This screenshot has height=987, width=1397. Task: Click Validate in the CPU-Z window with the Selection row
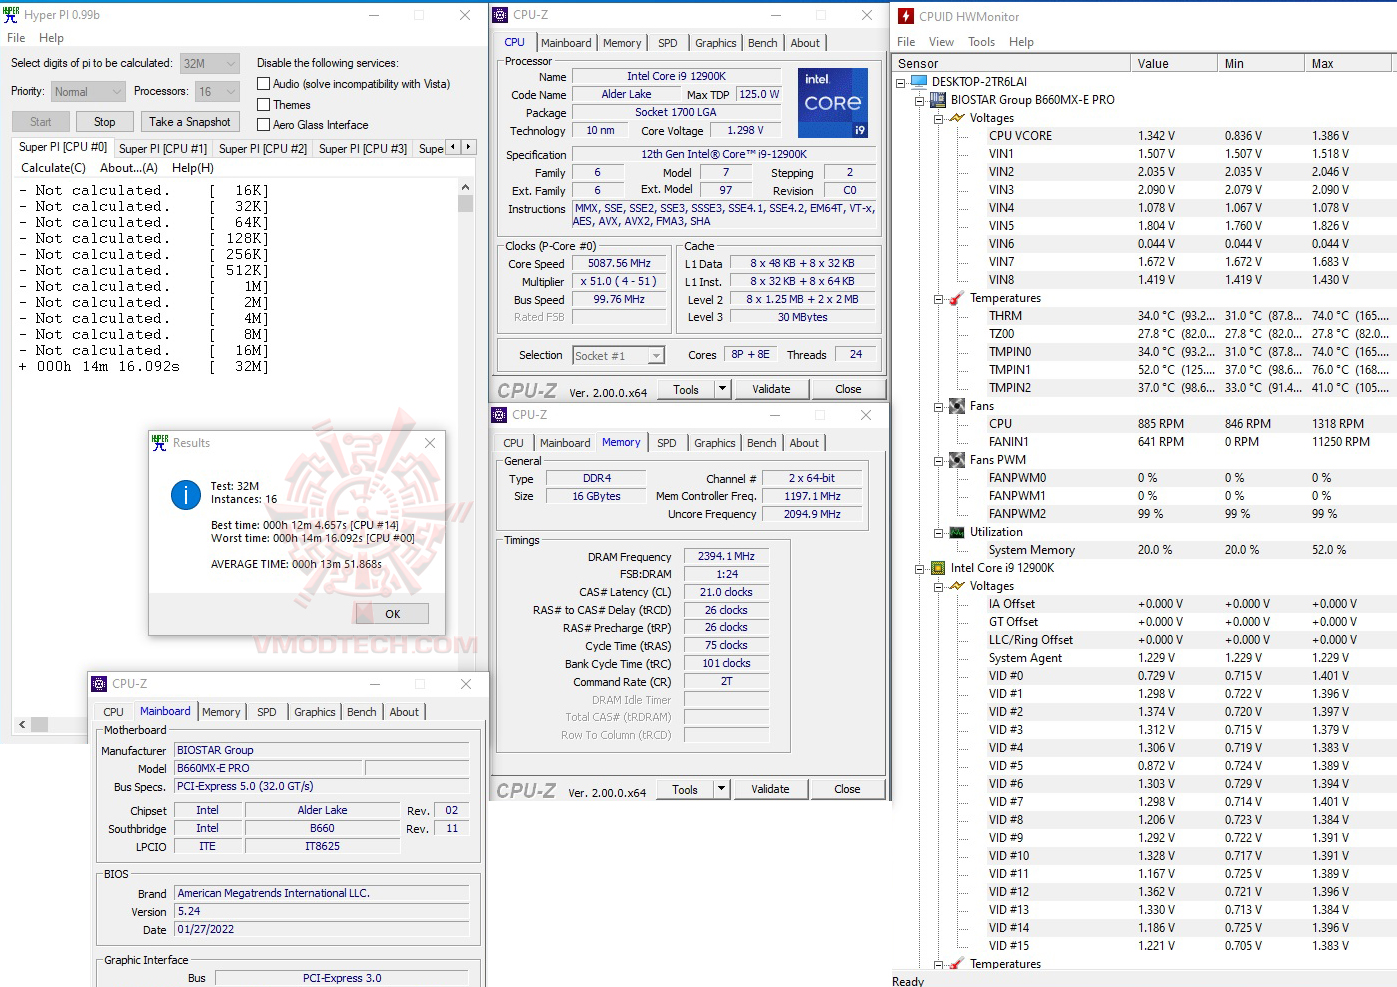click(771, 389)
